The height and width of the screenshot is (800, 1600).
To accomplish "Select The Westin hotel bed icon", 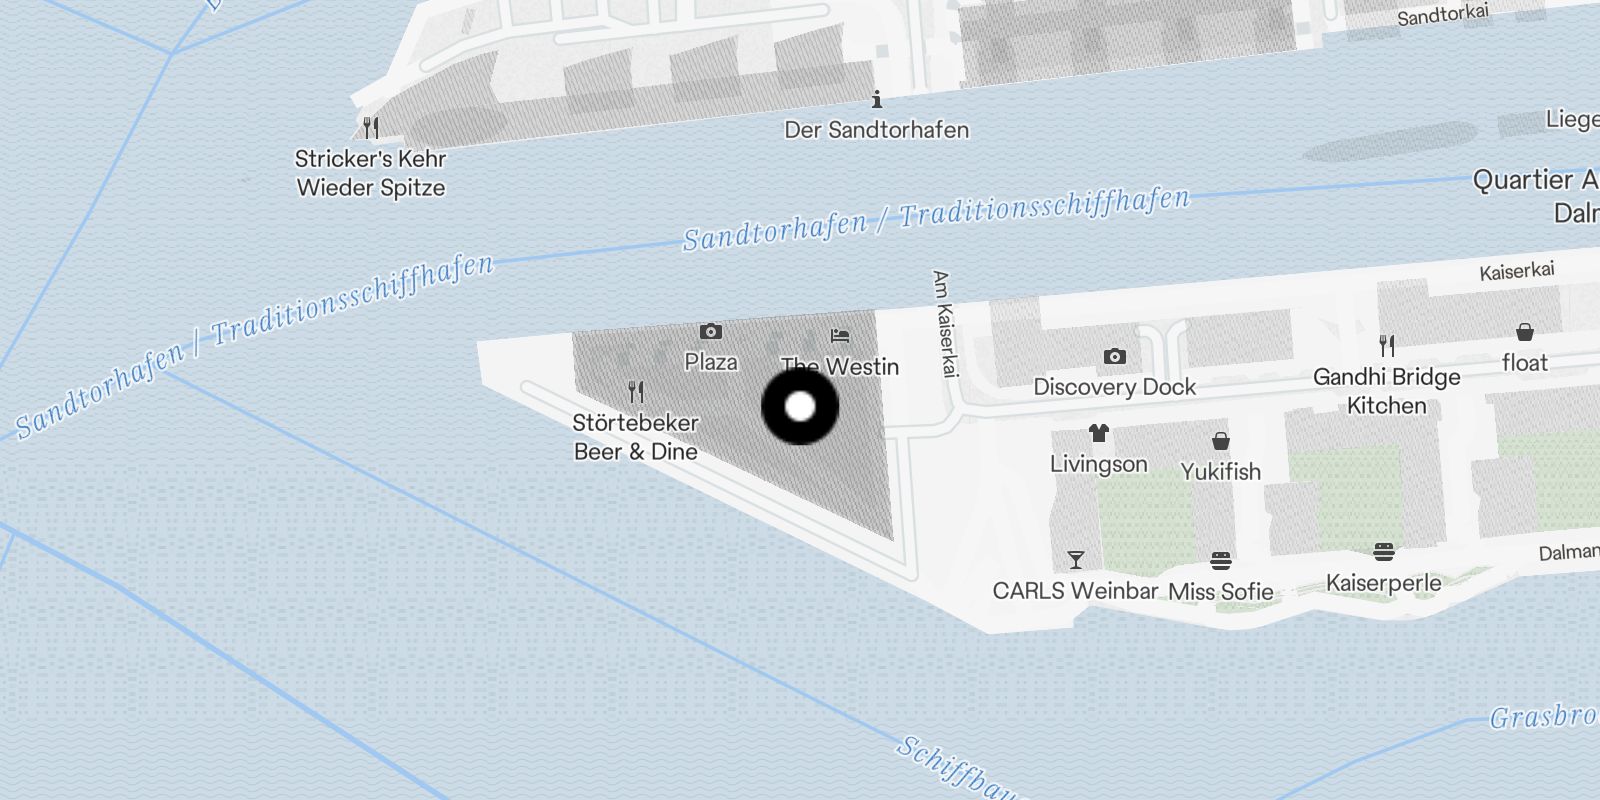I will pyautogui.click(x=840, y=336).
